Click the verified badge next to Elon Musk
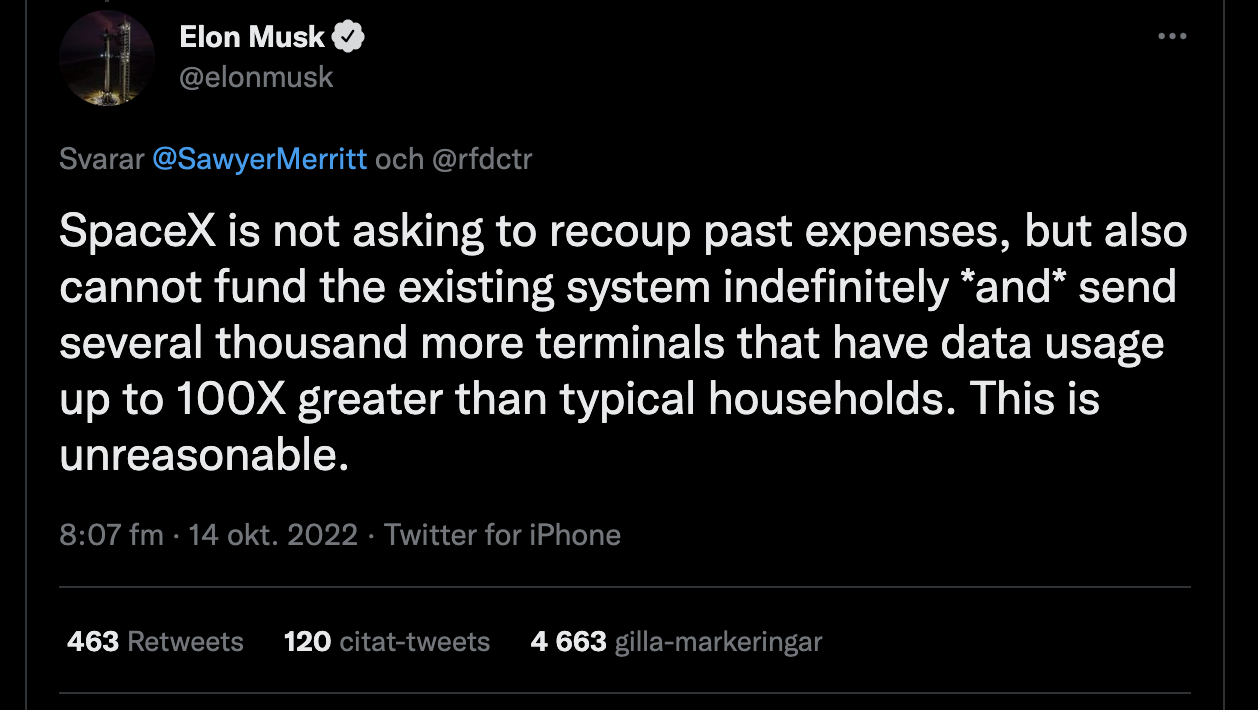 point(348,38)
